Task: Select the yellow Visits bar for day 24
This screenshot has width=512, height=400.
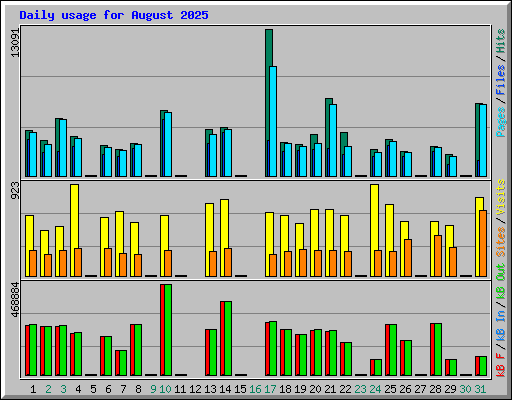Action: (375, 217)
